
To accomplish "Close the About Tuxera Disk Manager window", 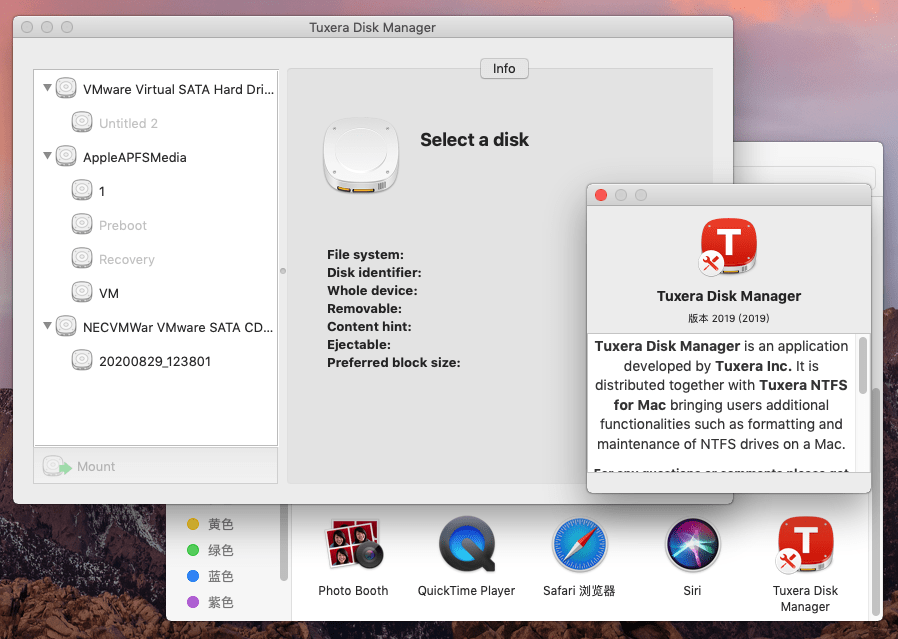I will click(601, 195).
